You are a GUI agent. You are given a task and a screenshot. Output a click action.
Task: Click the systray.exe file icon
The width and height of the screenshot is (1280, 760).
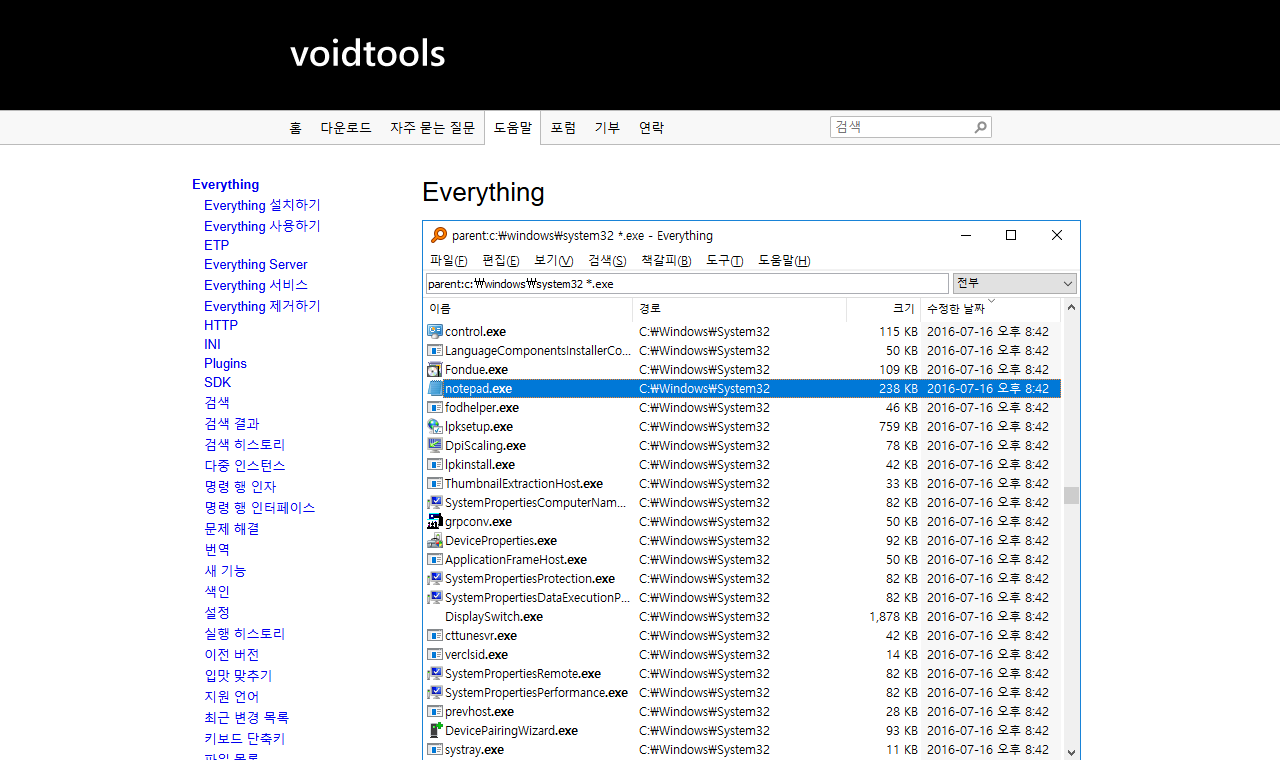[x=435, y=749]
